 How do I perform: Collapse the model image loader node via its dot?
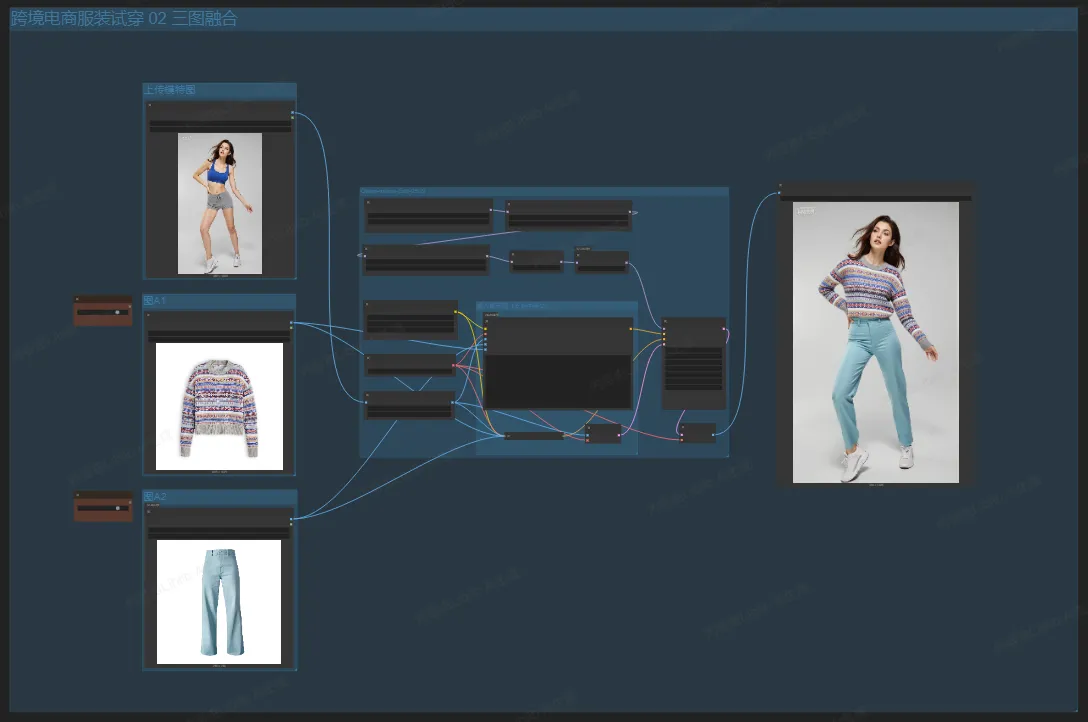click(x=150, y=105)
